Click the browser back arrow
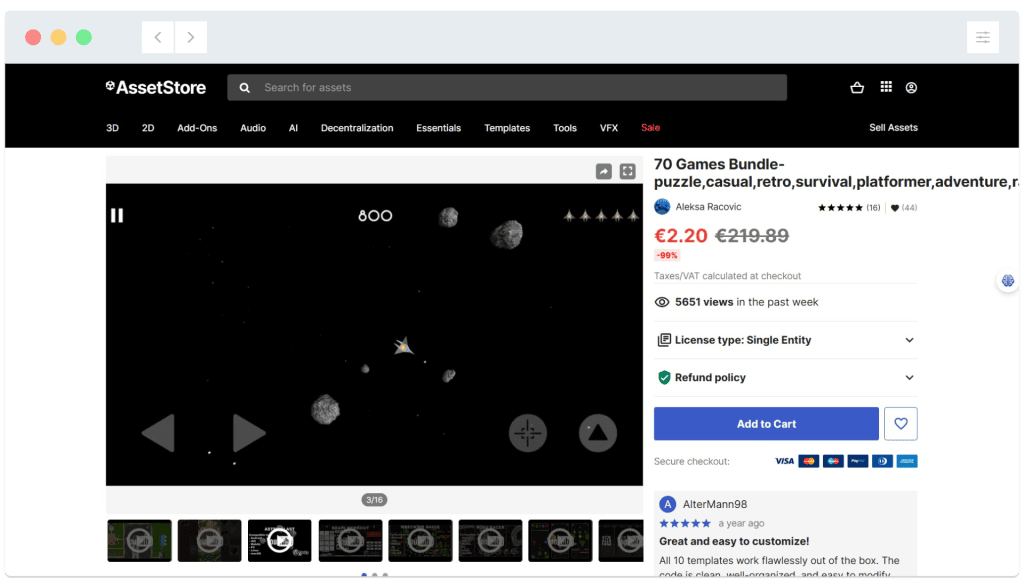 [x=158, y=37]
